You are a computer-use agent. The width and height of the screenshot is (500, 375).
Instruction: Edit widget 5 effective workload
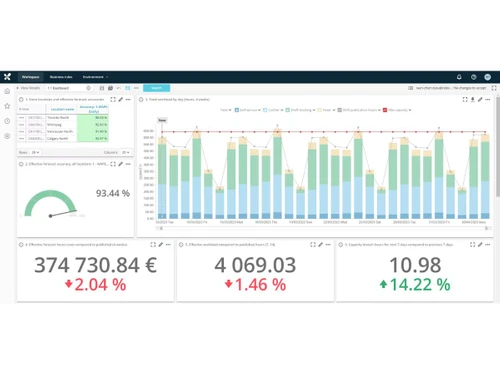320,245
